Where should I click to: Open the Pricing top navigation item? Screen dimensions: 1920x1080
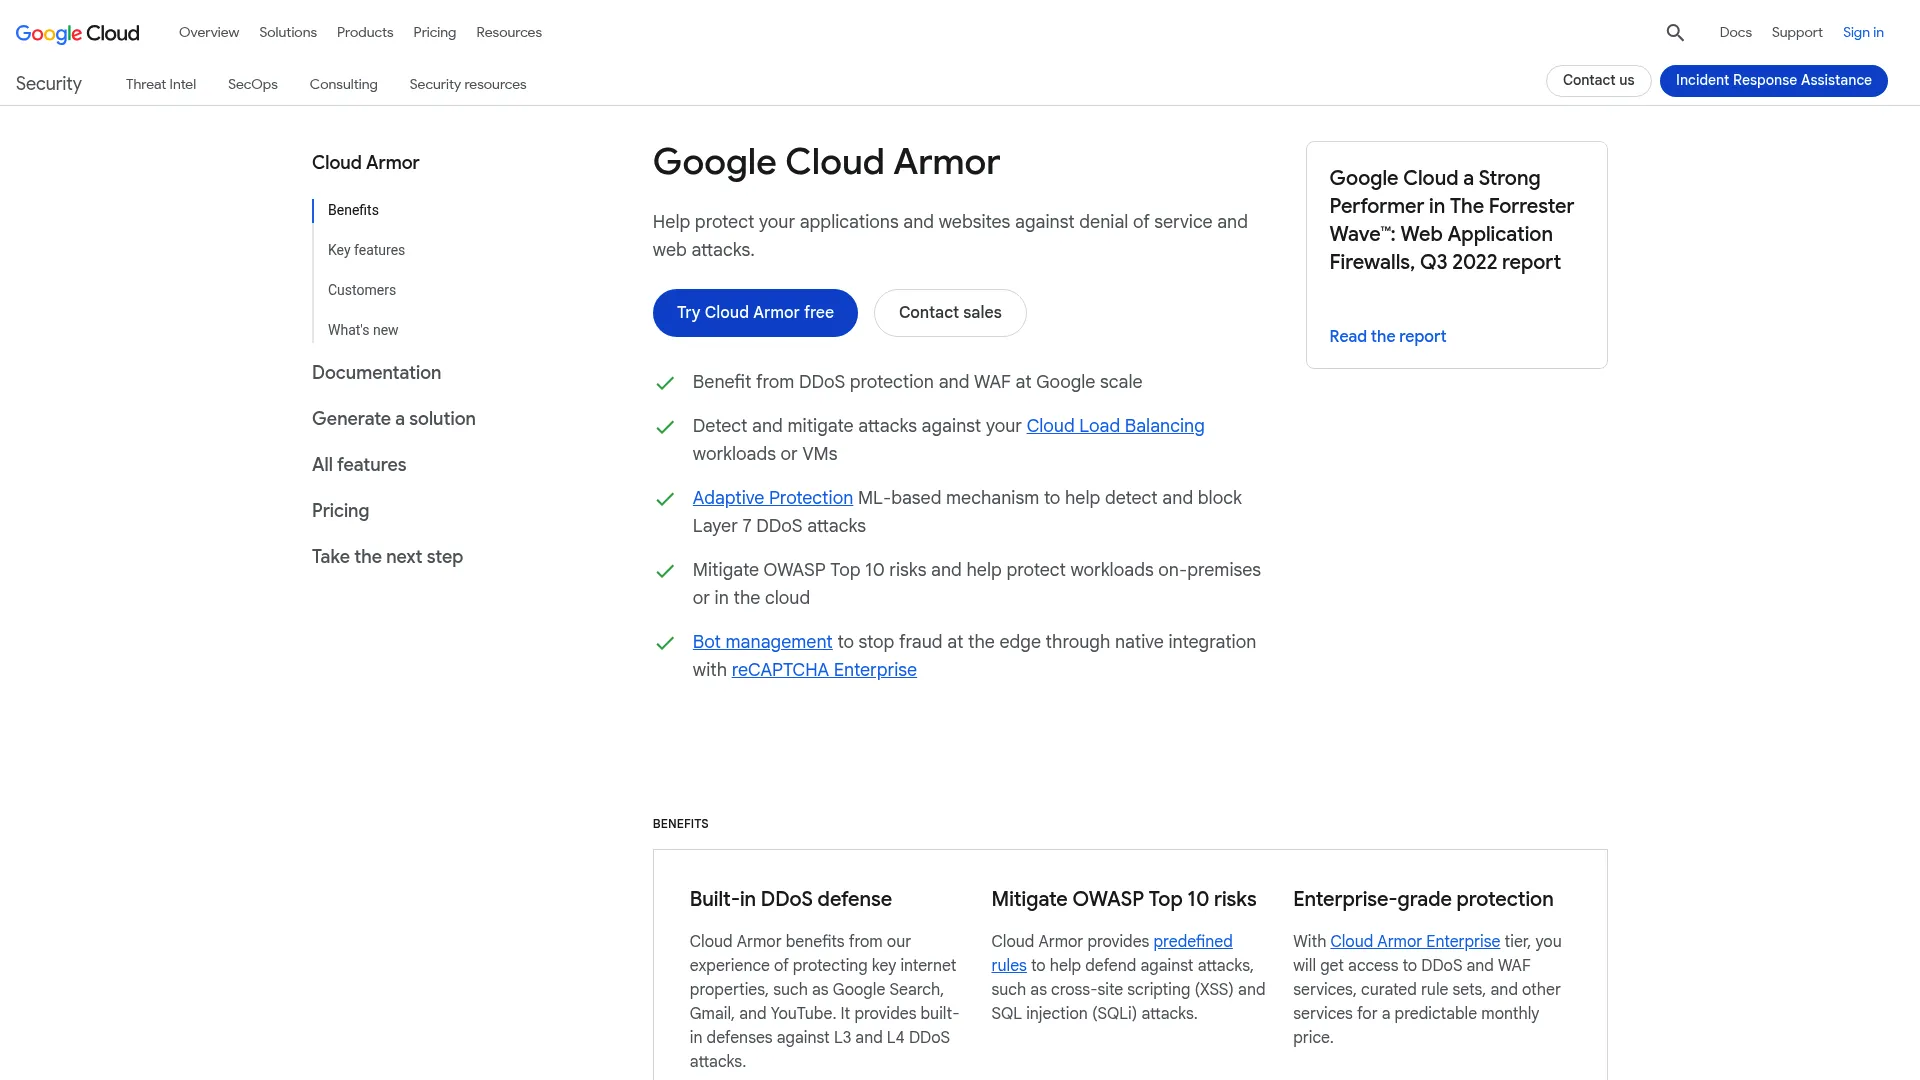pos(434,32)
